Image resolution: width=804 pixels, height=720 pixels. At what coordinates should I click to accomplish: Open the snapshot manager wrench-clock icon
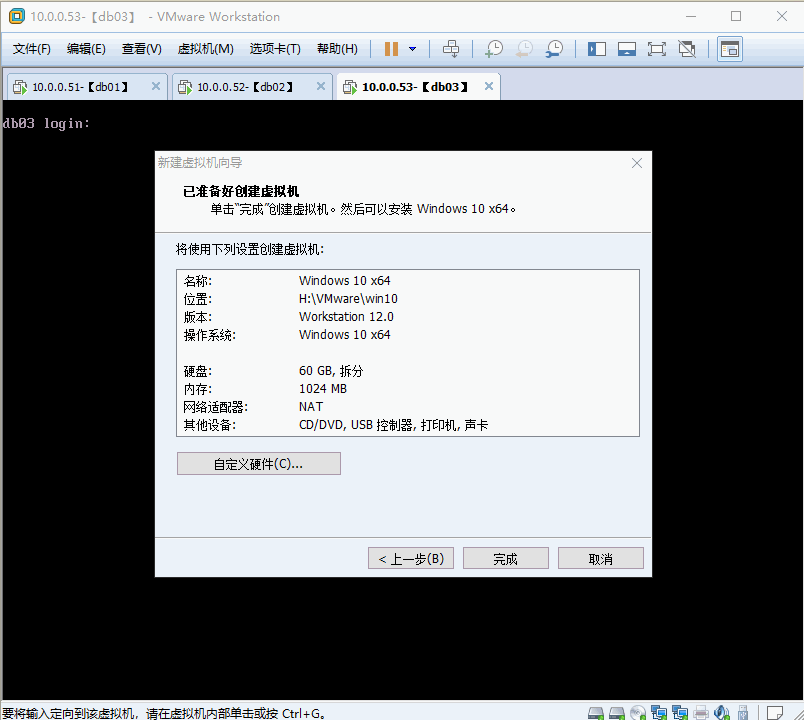pos(554,49)
